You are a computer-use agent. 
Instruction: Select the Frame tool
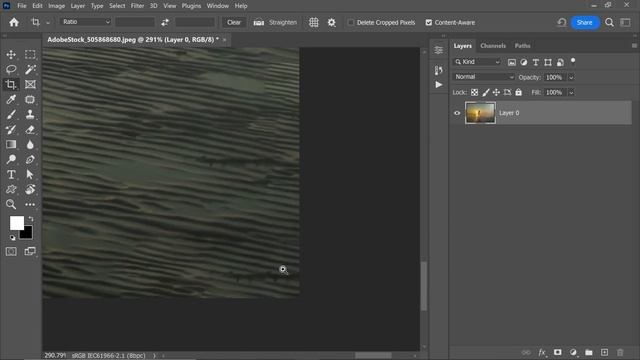point(30,84)
